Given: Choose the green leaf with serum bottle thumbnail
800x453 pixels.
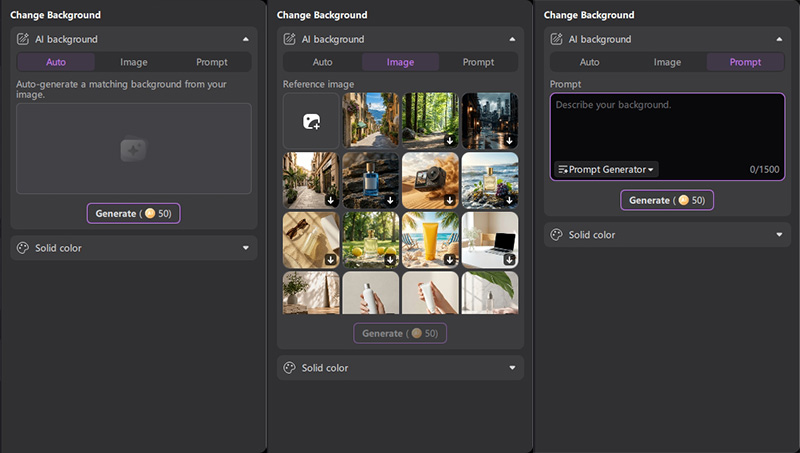Looking at the screenshot, I should (x=490, y=293).
